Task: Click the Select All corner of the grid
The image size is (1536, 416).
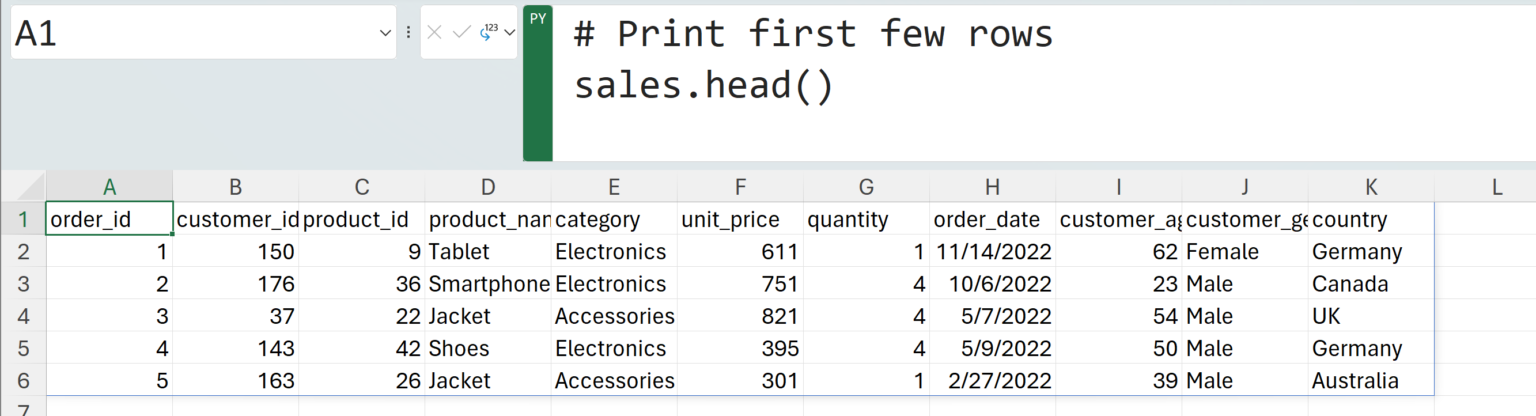Action: [x=23, y=186]
